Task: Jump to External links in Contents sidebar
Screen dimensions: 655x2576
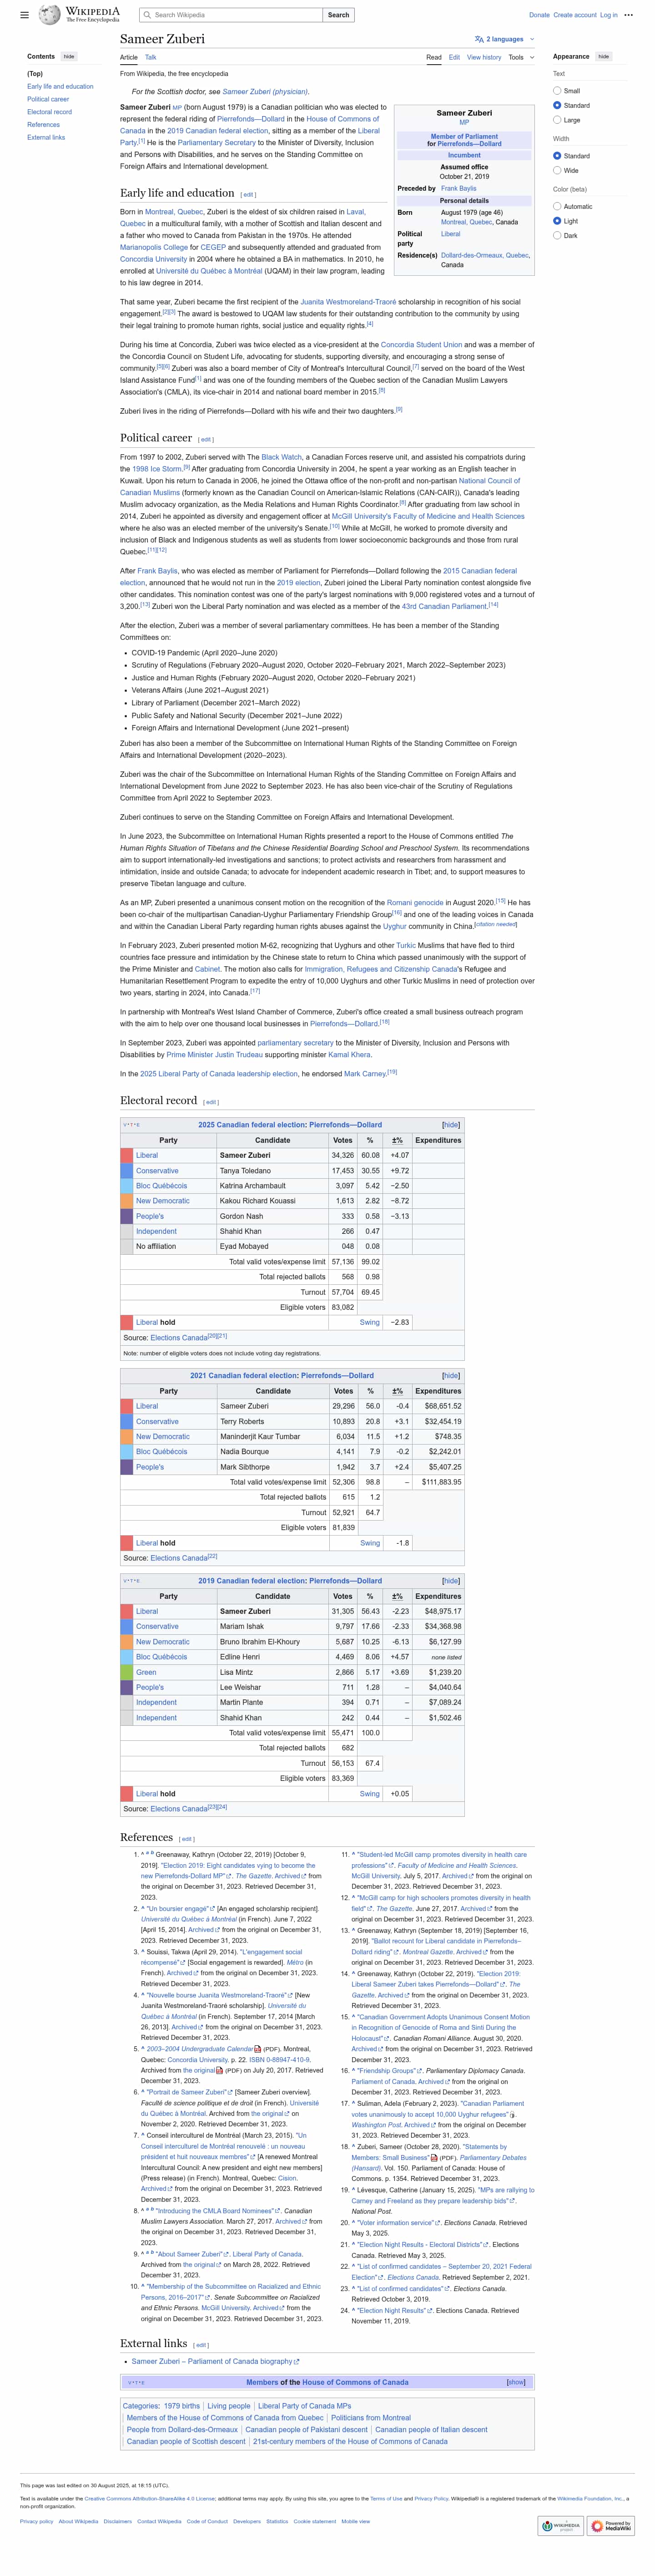Action: [46, 137]
